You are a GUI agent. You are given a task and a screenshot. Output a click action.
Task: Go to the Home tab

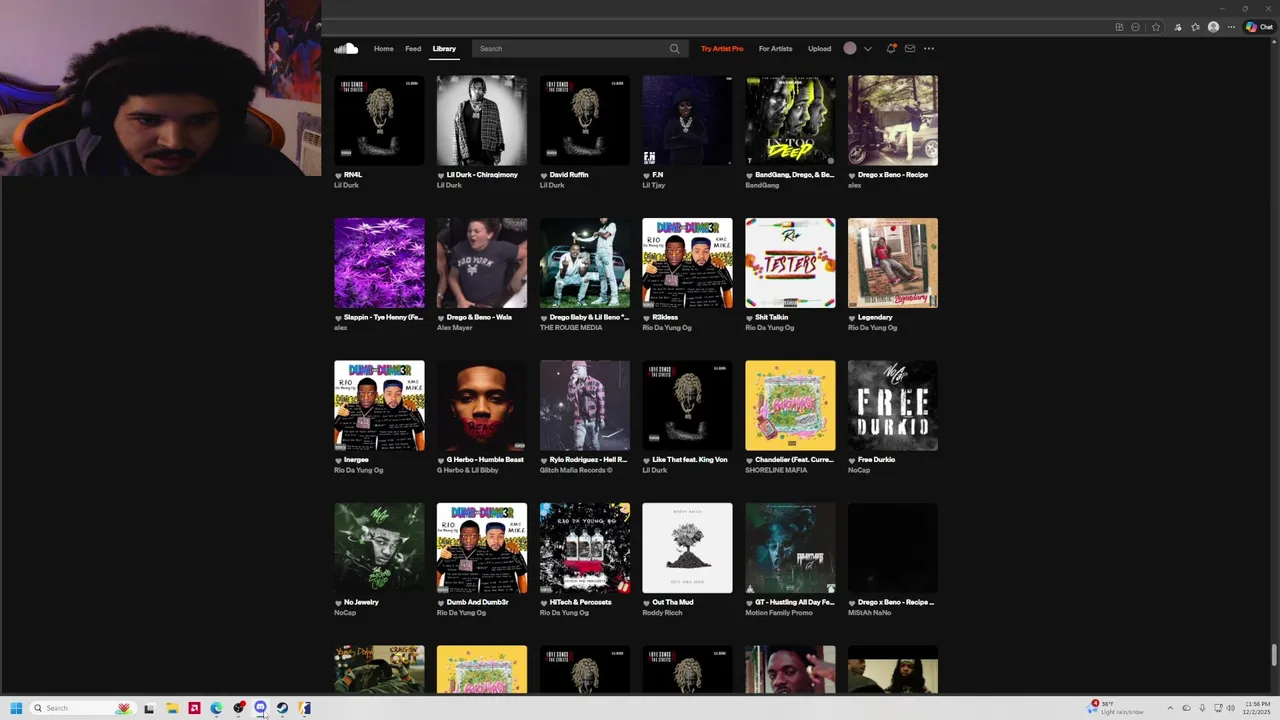coord(383,48)
